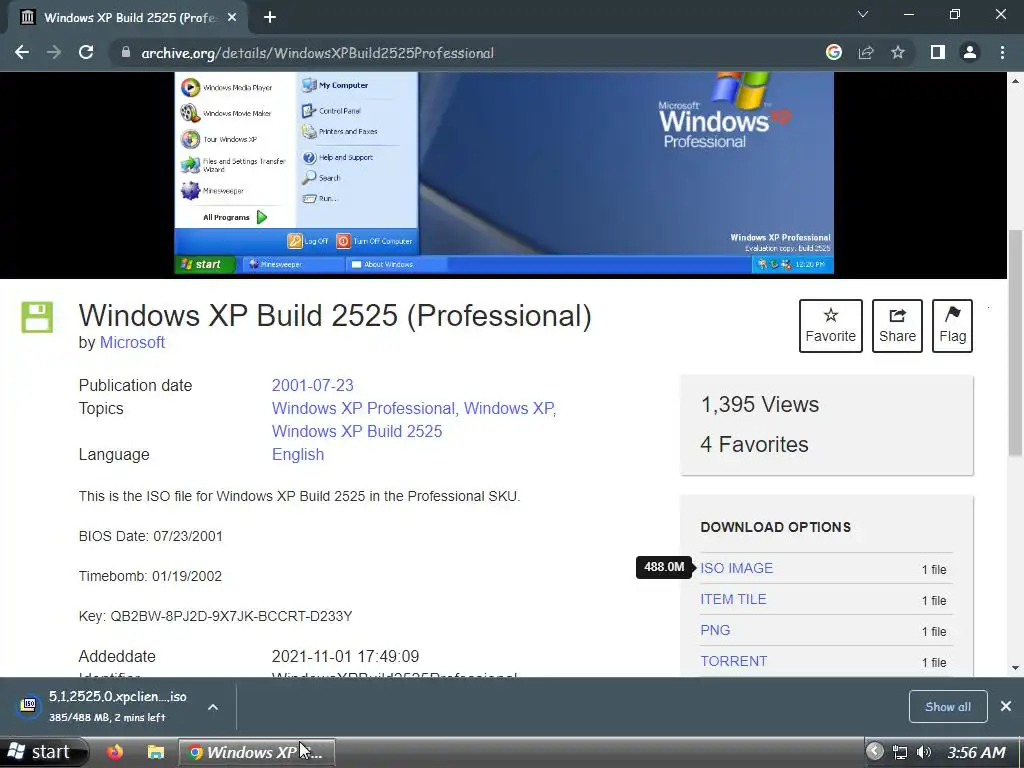View site lock security info
Viewport: 1024px width, 768px height.
pyautogui.click(x=125, y=52)
